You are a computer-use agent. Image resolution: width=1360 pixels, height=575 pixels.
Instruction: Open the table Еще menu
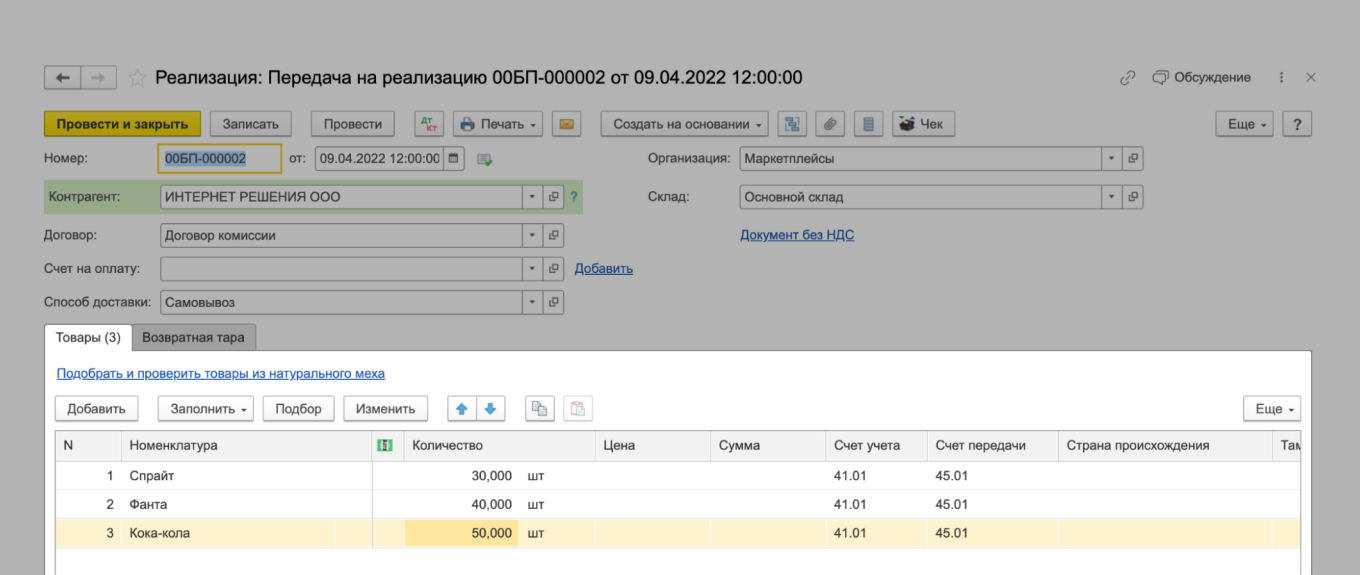[1272, 408]
